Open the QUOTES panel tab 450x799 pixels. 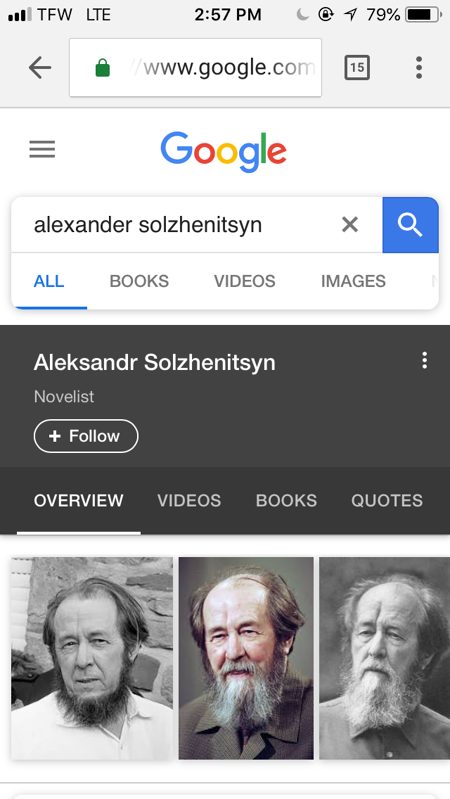tap(387, 500)
